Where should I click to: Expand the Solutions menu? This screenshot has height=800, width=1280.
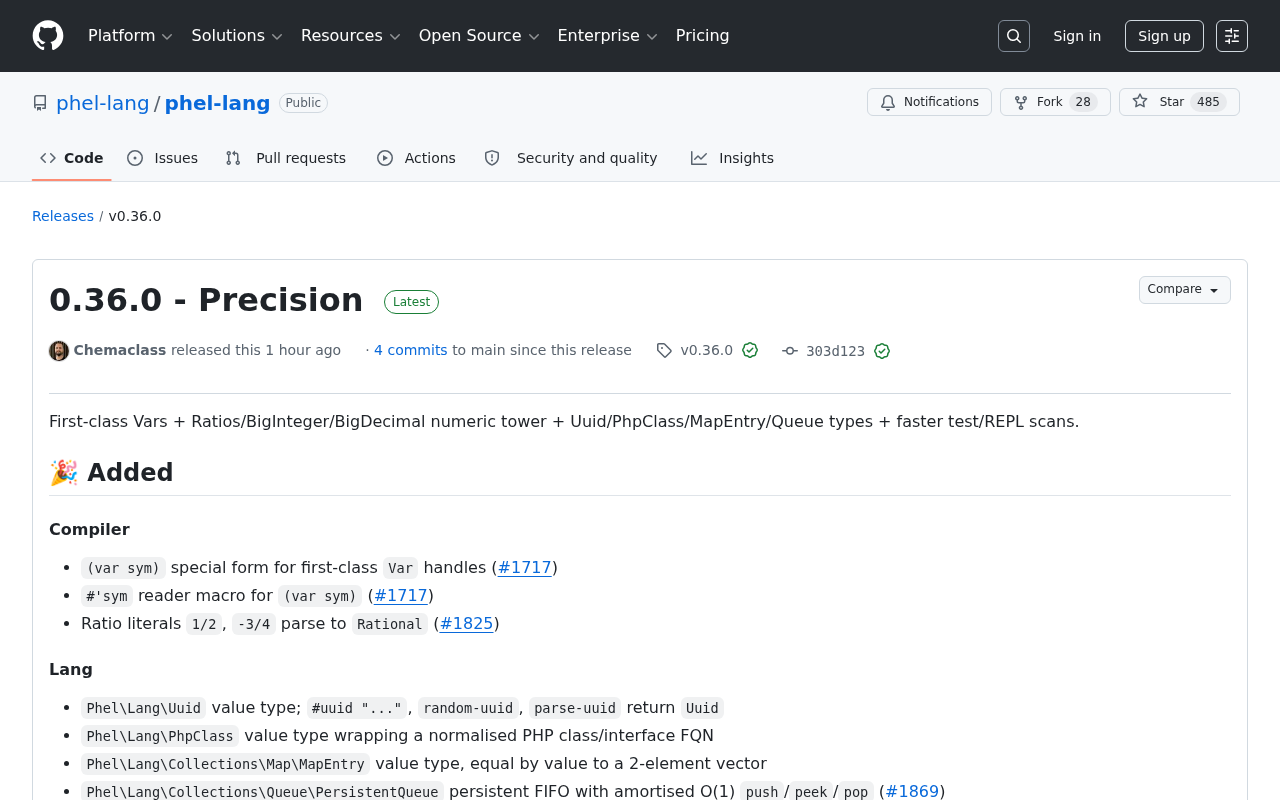[237, 36]
